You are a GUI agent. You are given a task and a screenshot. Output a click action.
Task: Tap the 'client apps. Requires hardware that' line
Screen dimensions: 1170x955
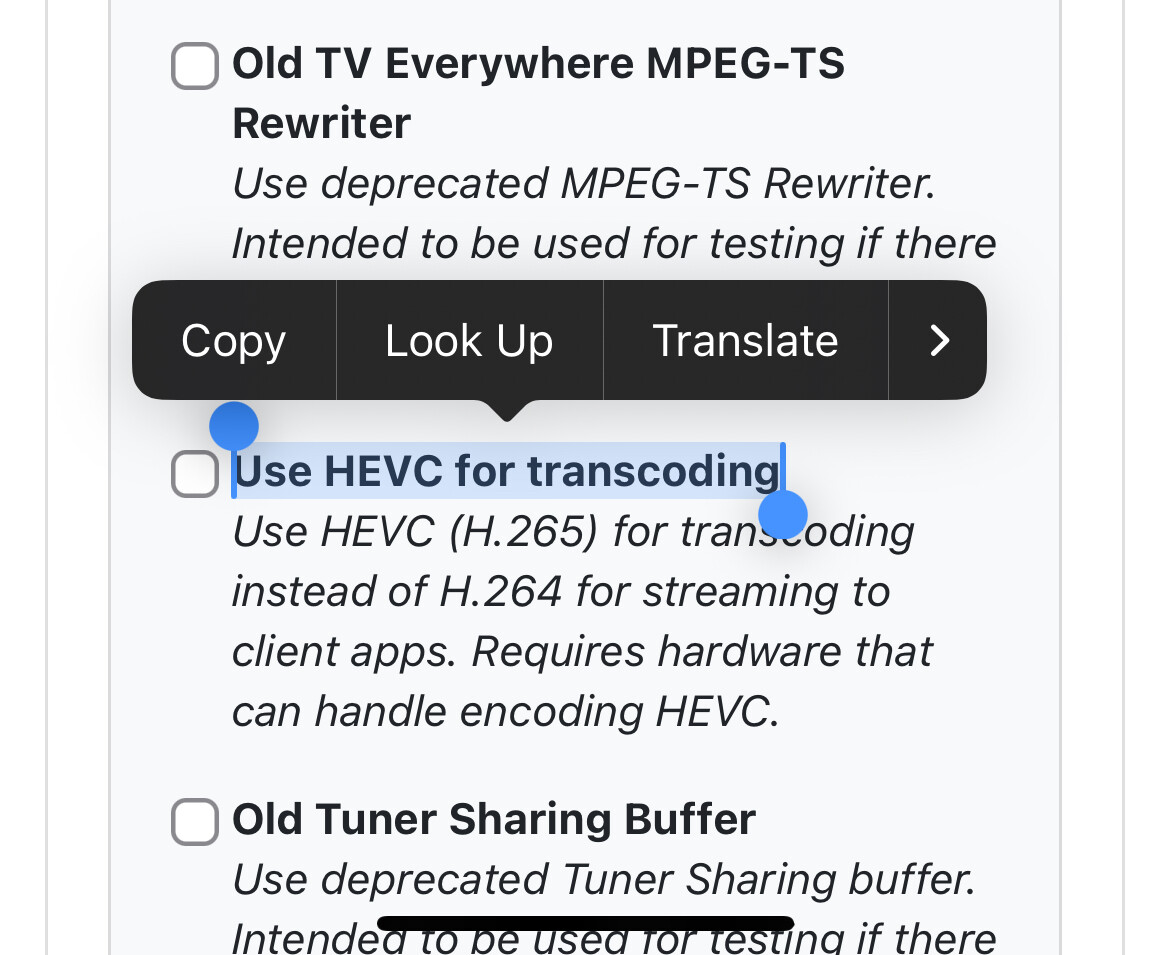tap(582, 652)
